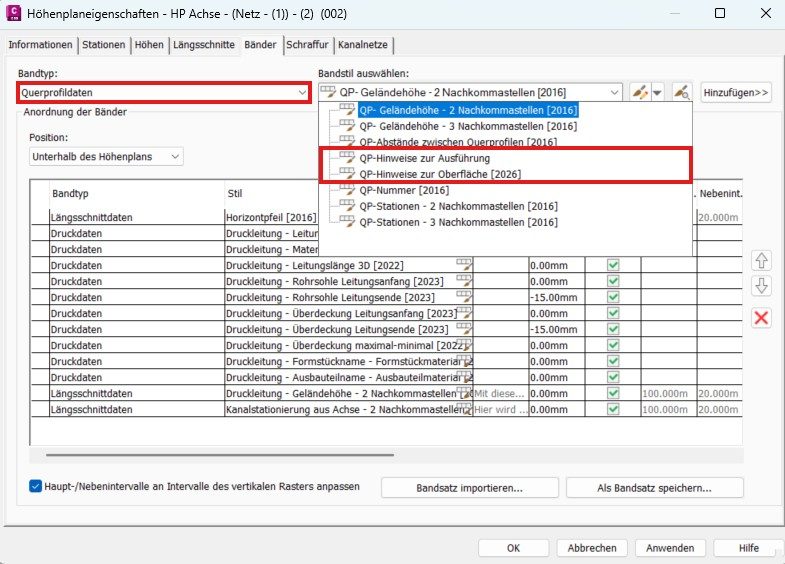Collapse the Bandstil auswählen dropdown
This screenshot has height=564, width=785.
point(614,93)
